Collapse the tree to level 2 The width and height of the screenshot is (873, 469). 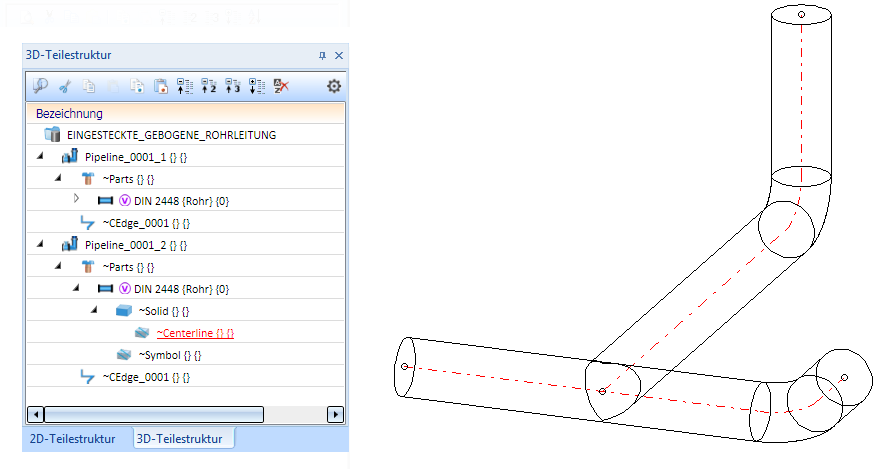[x=209, y=86]
